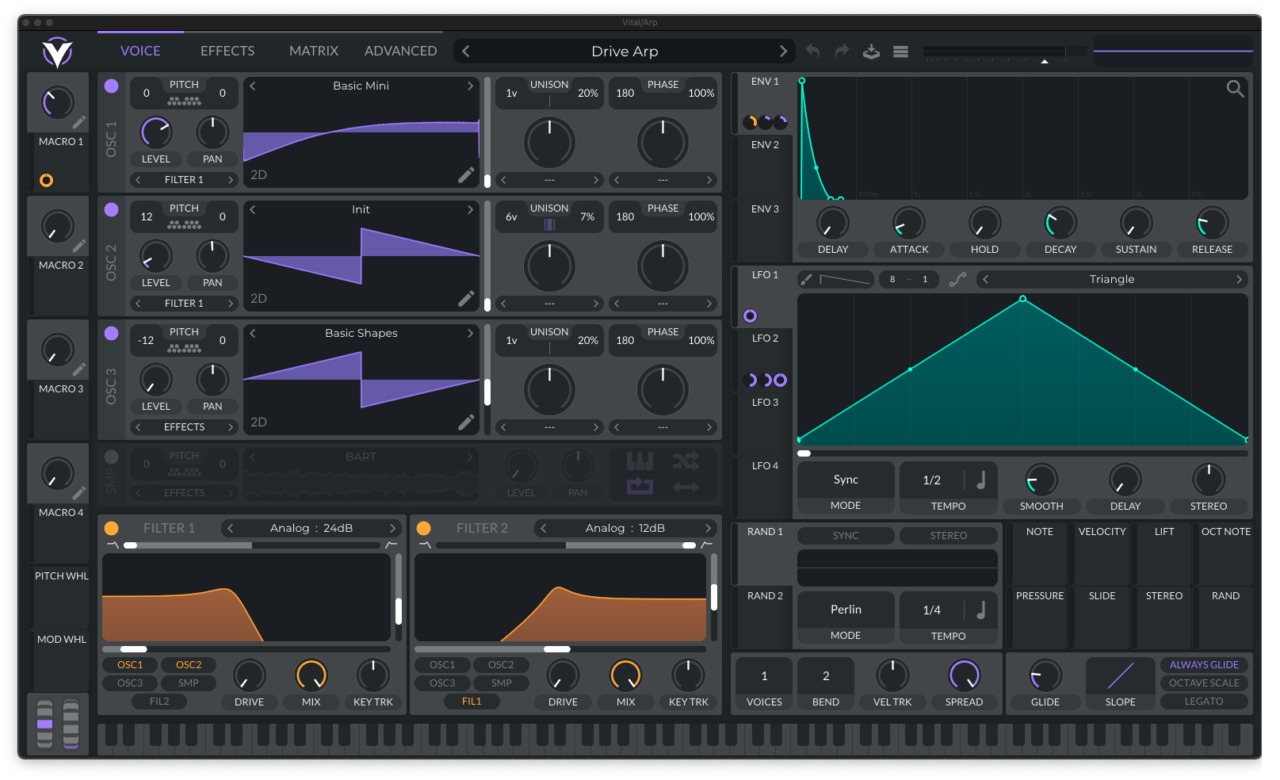Toggle the ALWAYS GLIDE button
Viewport: 1280px width, 780px height.
coord(1204,665)
